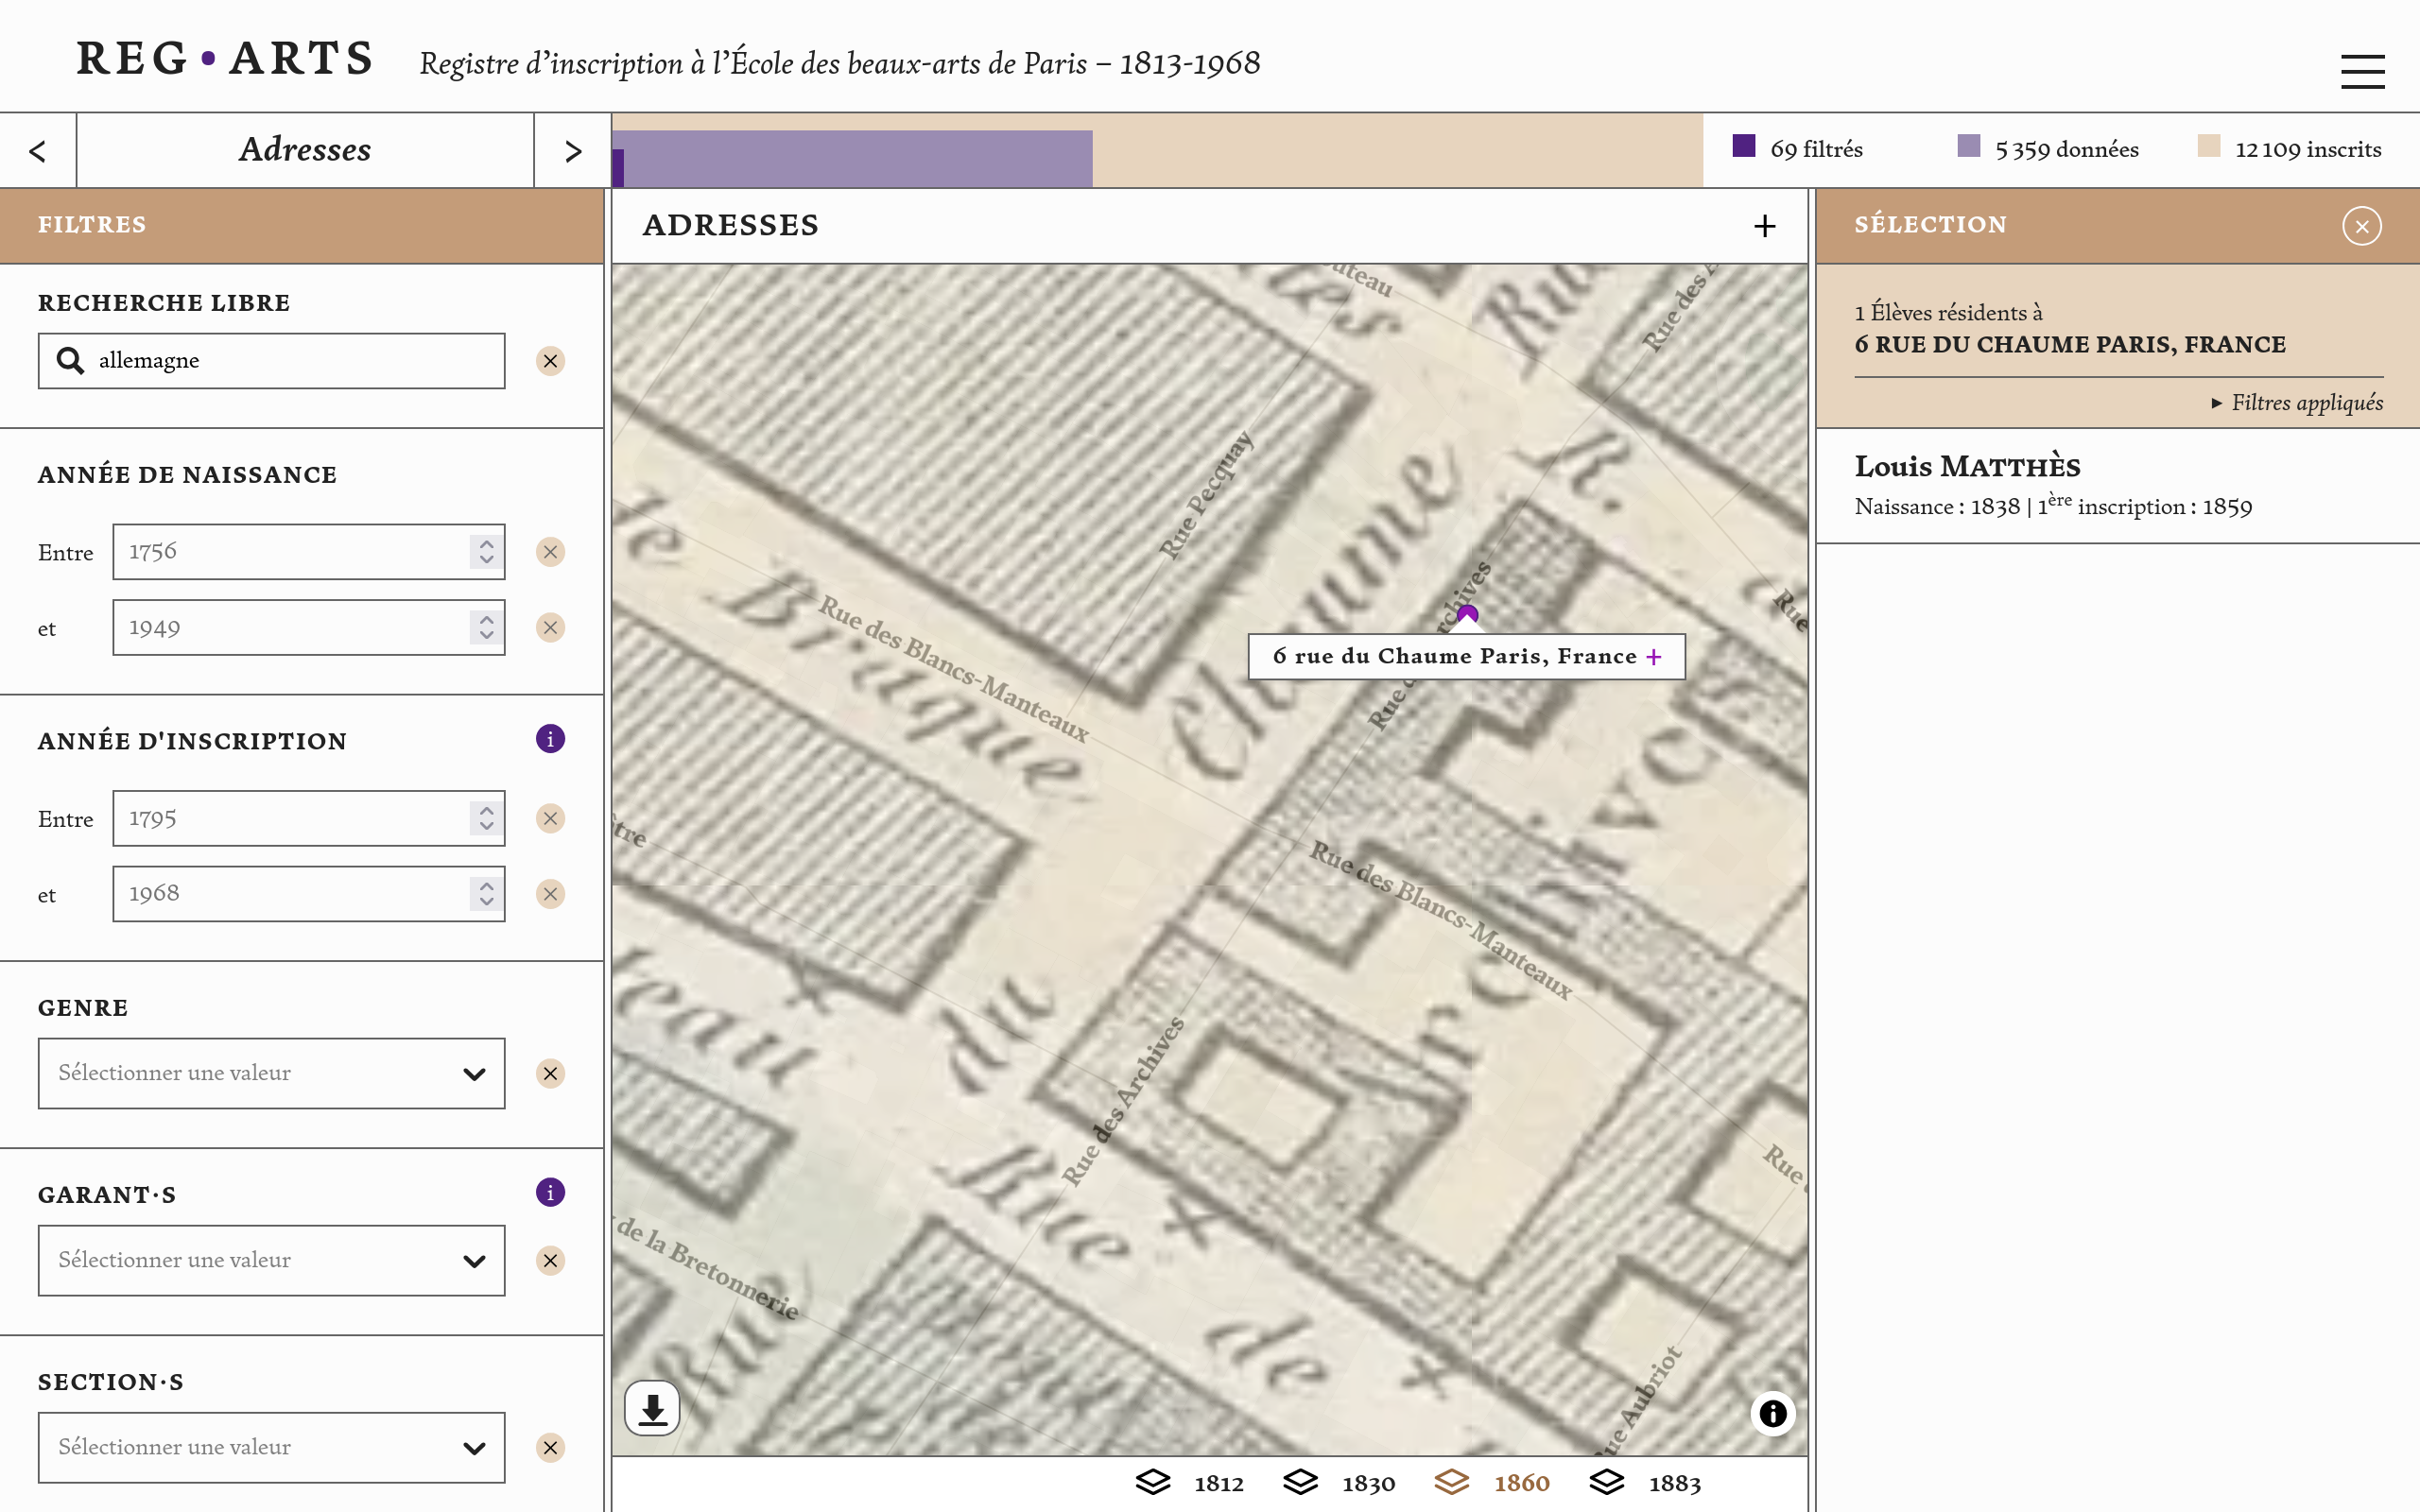The image size is (2420, 1512).
Task: Open Louis Matthès student record
Action: point(1967,467)
